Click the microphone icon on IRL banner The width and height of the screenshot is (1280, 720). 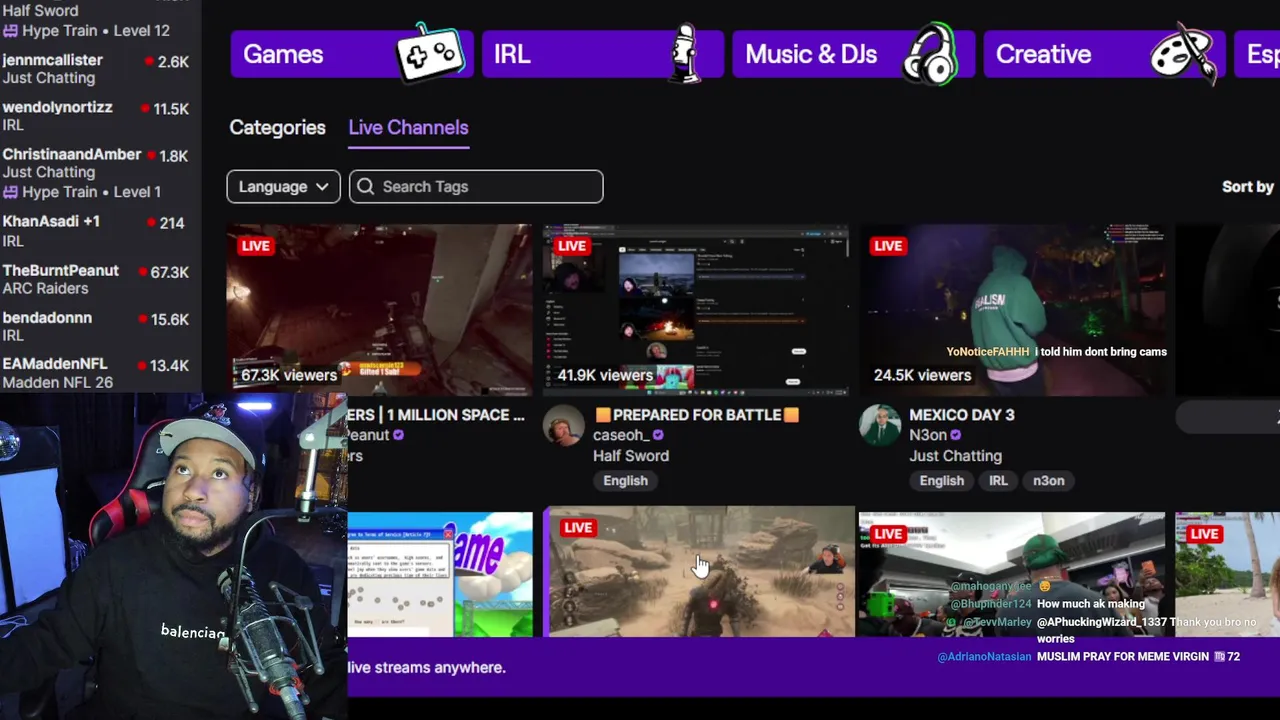pos(685,54)
